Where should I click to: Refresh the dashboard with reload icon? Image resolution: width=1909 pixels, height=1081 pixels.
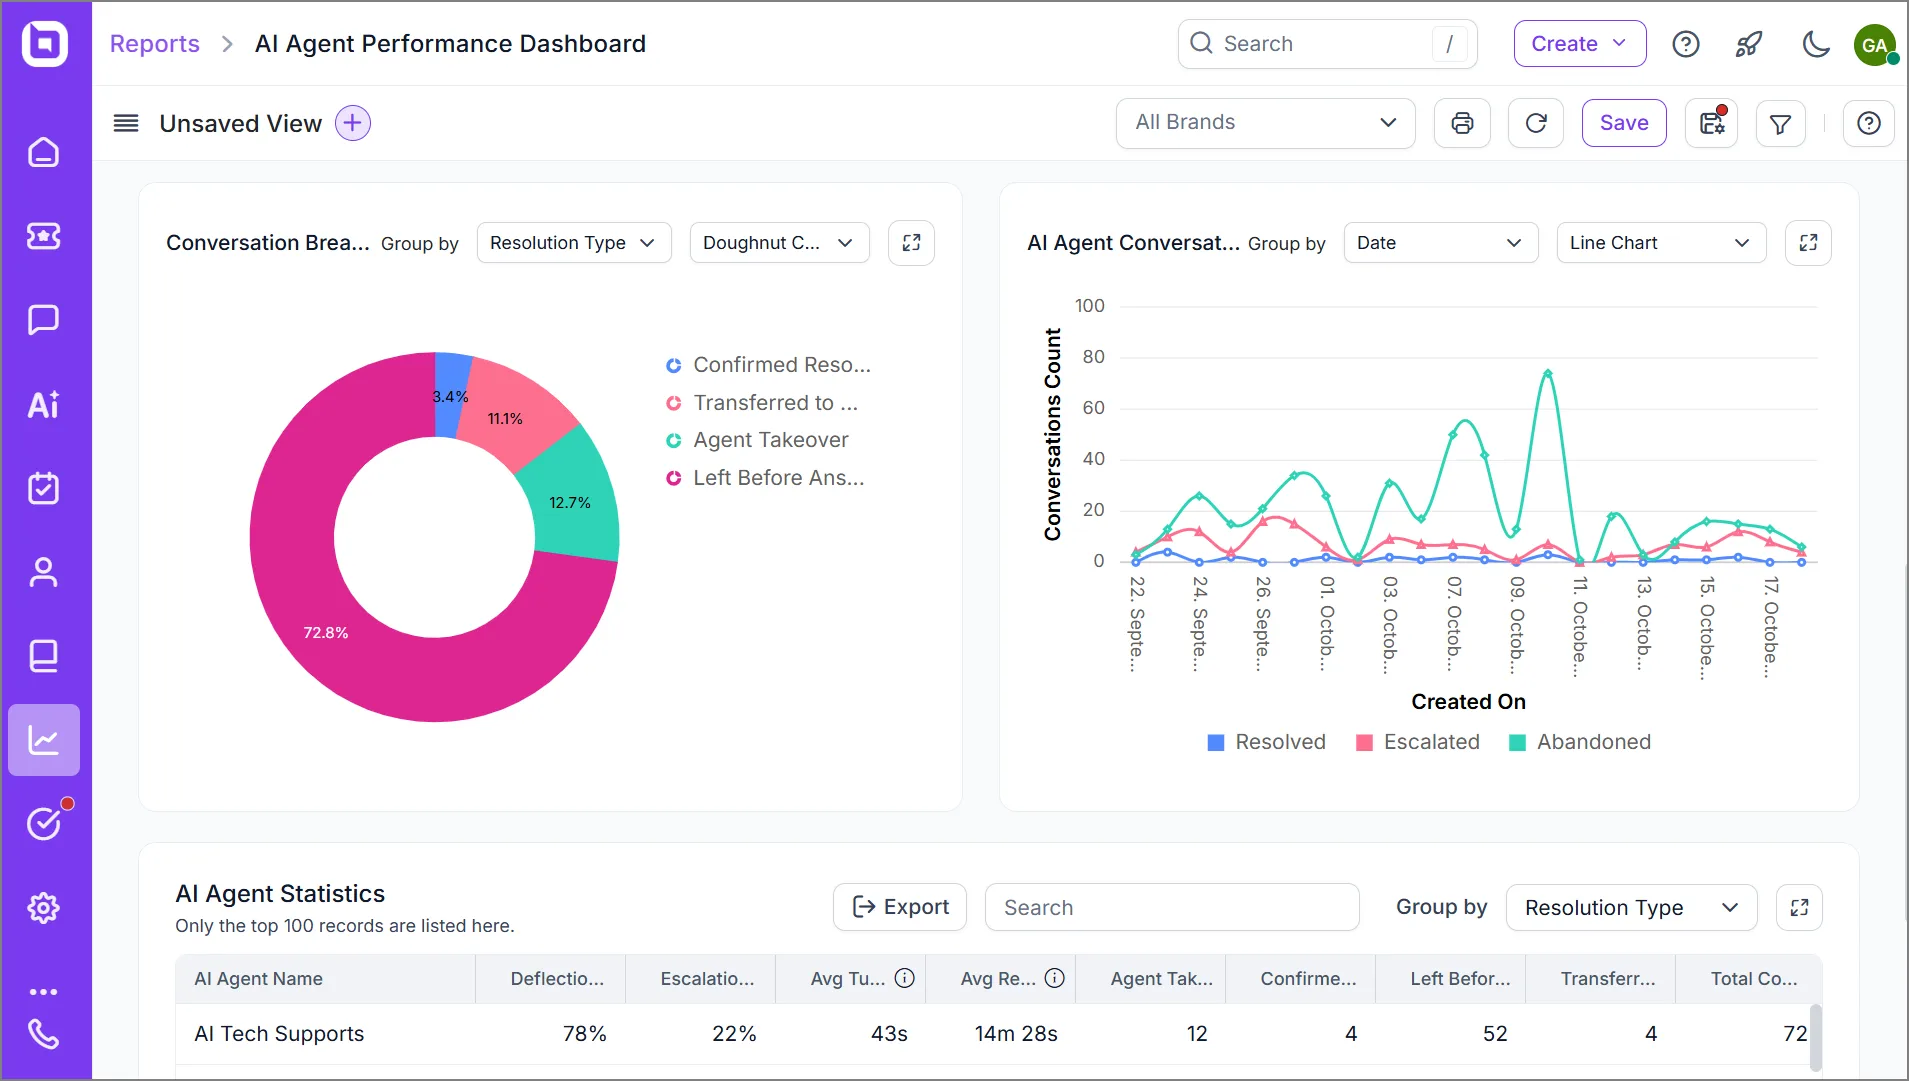click(1536, 123)
